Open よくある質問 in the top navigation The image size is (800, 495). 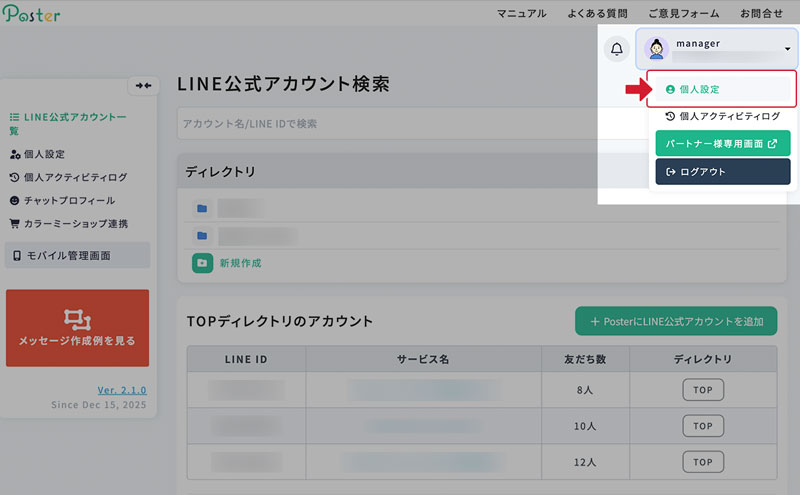click(x=596, y=13)
